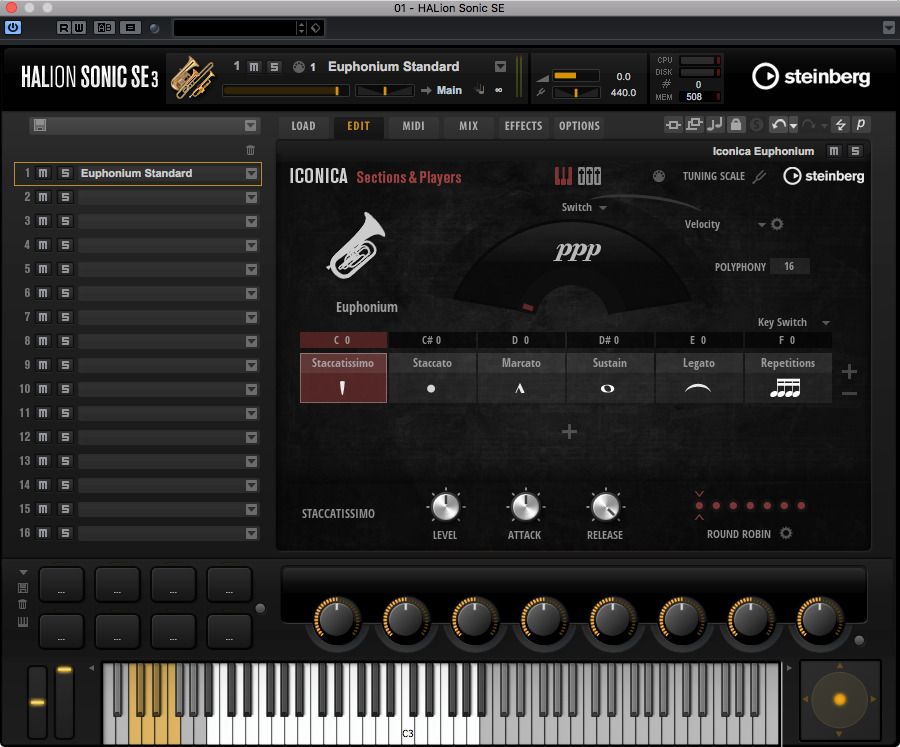Click the multi-program save disk icon
900x747 pixels.
[x=40, y=125]
